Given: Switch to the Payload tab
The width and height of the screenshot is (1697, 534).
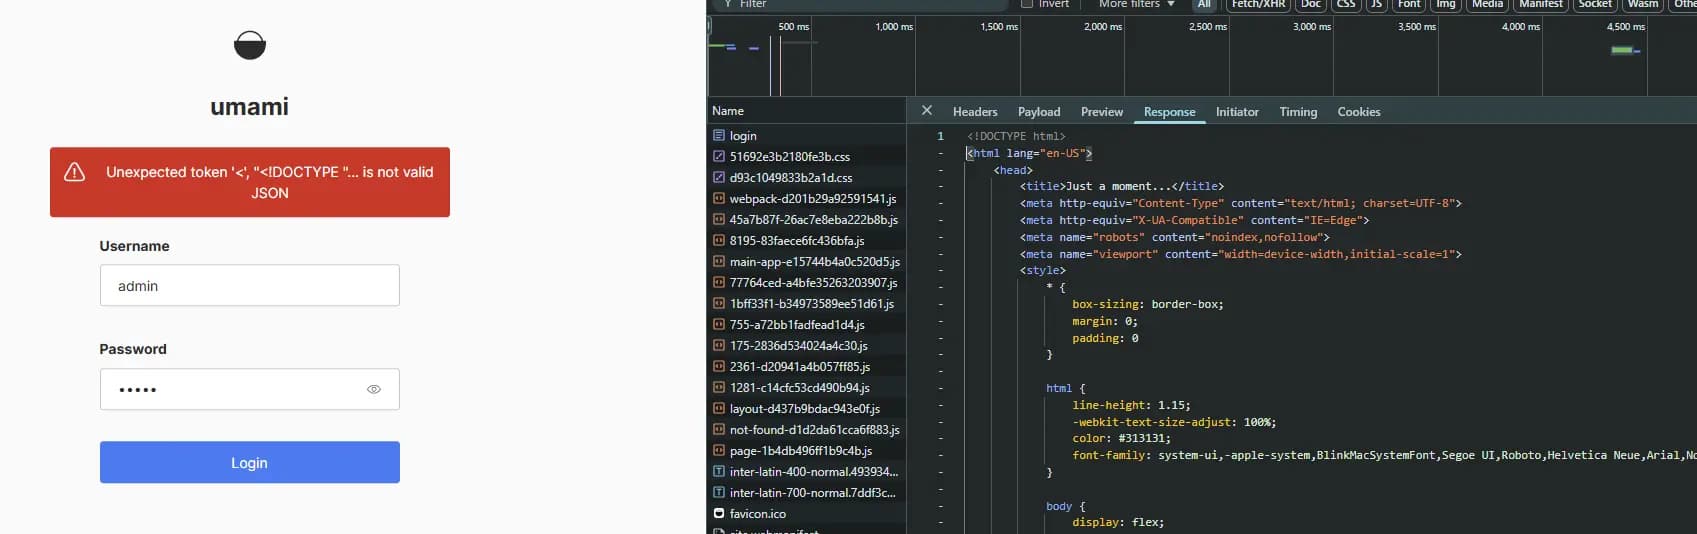Looking at the screenshot, I should (x=1039, y=112).
